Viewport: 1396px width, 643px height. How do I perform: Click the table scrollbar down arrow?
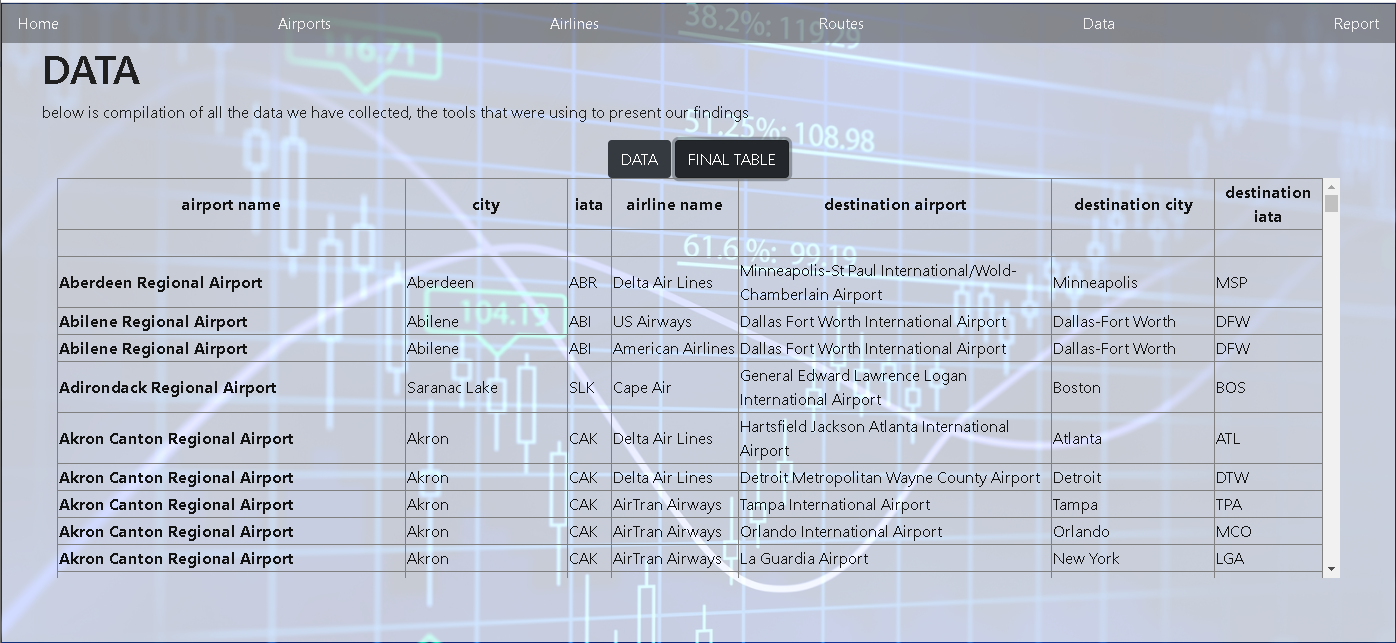[x=1331, y=569]
